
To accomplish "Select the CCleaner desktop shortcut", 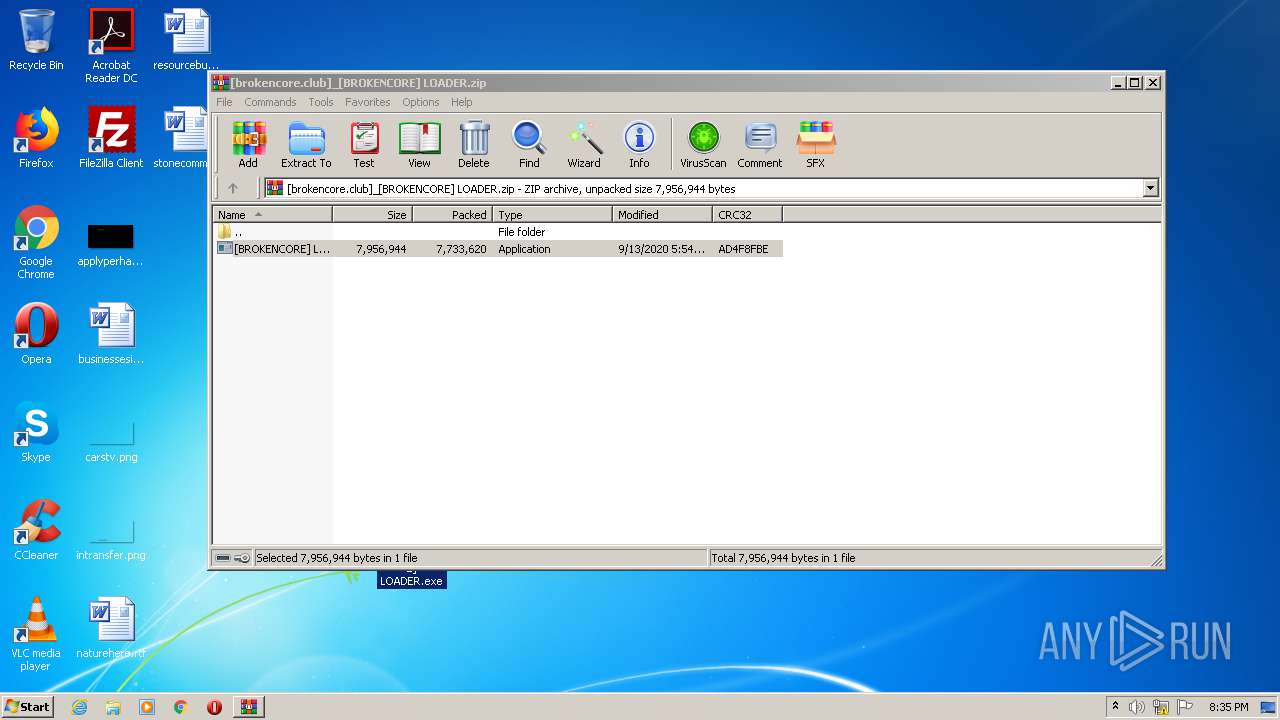I will [36, 530].
